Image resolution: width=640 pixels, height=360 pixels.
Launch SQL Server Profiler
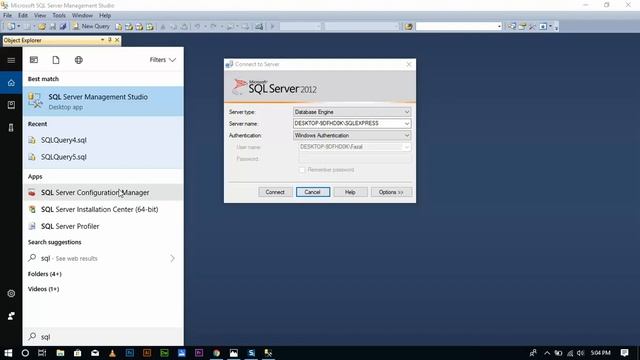103,226
